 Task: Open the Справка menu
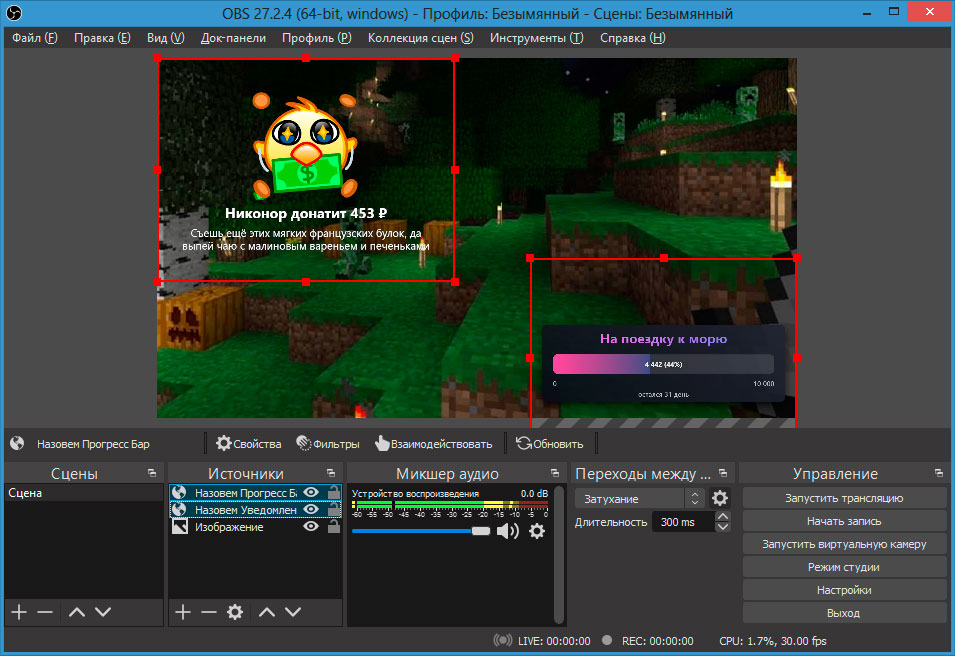632,38
